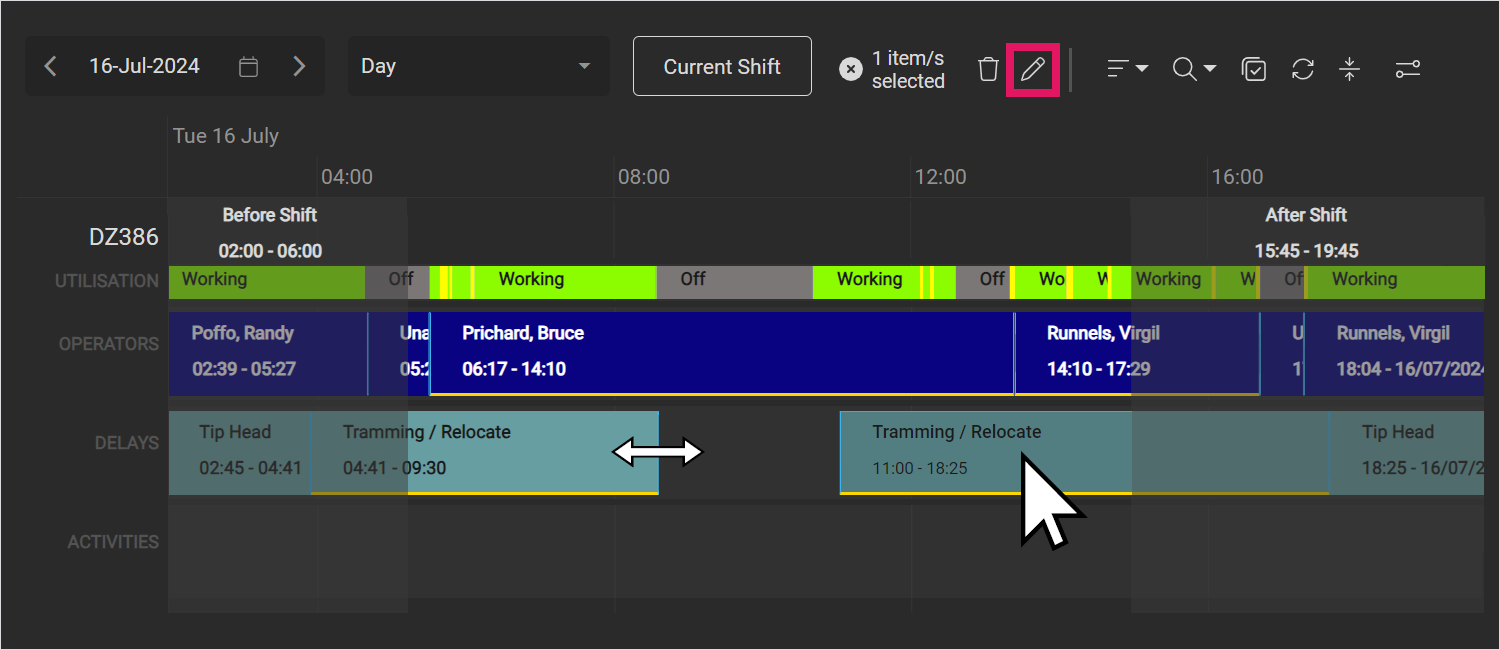Click the DZ386 equipment label
Image resolution: width=1500 pixels, height=650 pixels.
tap(124, 237)
